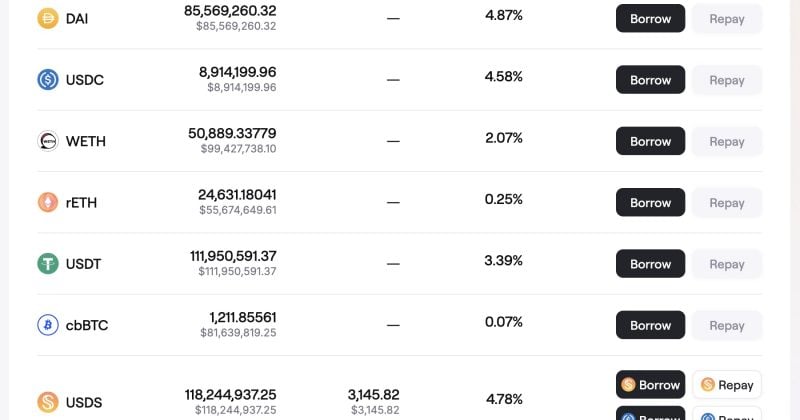Click the WETH token icon
The image size is (800, 420).
coord(48,141)
